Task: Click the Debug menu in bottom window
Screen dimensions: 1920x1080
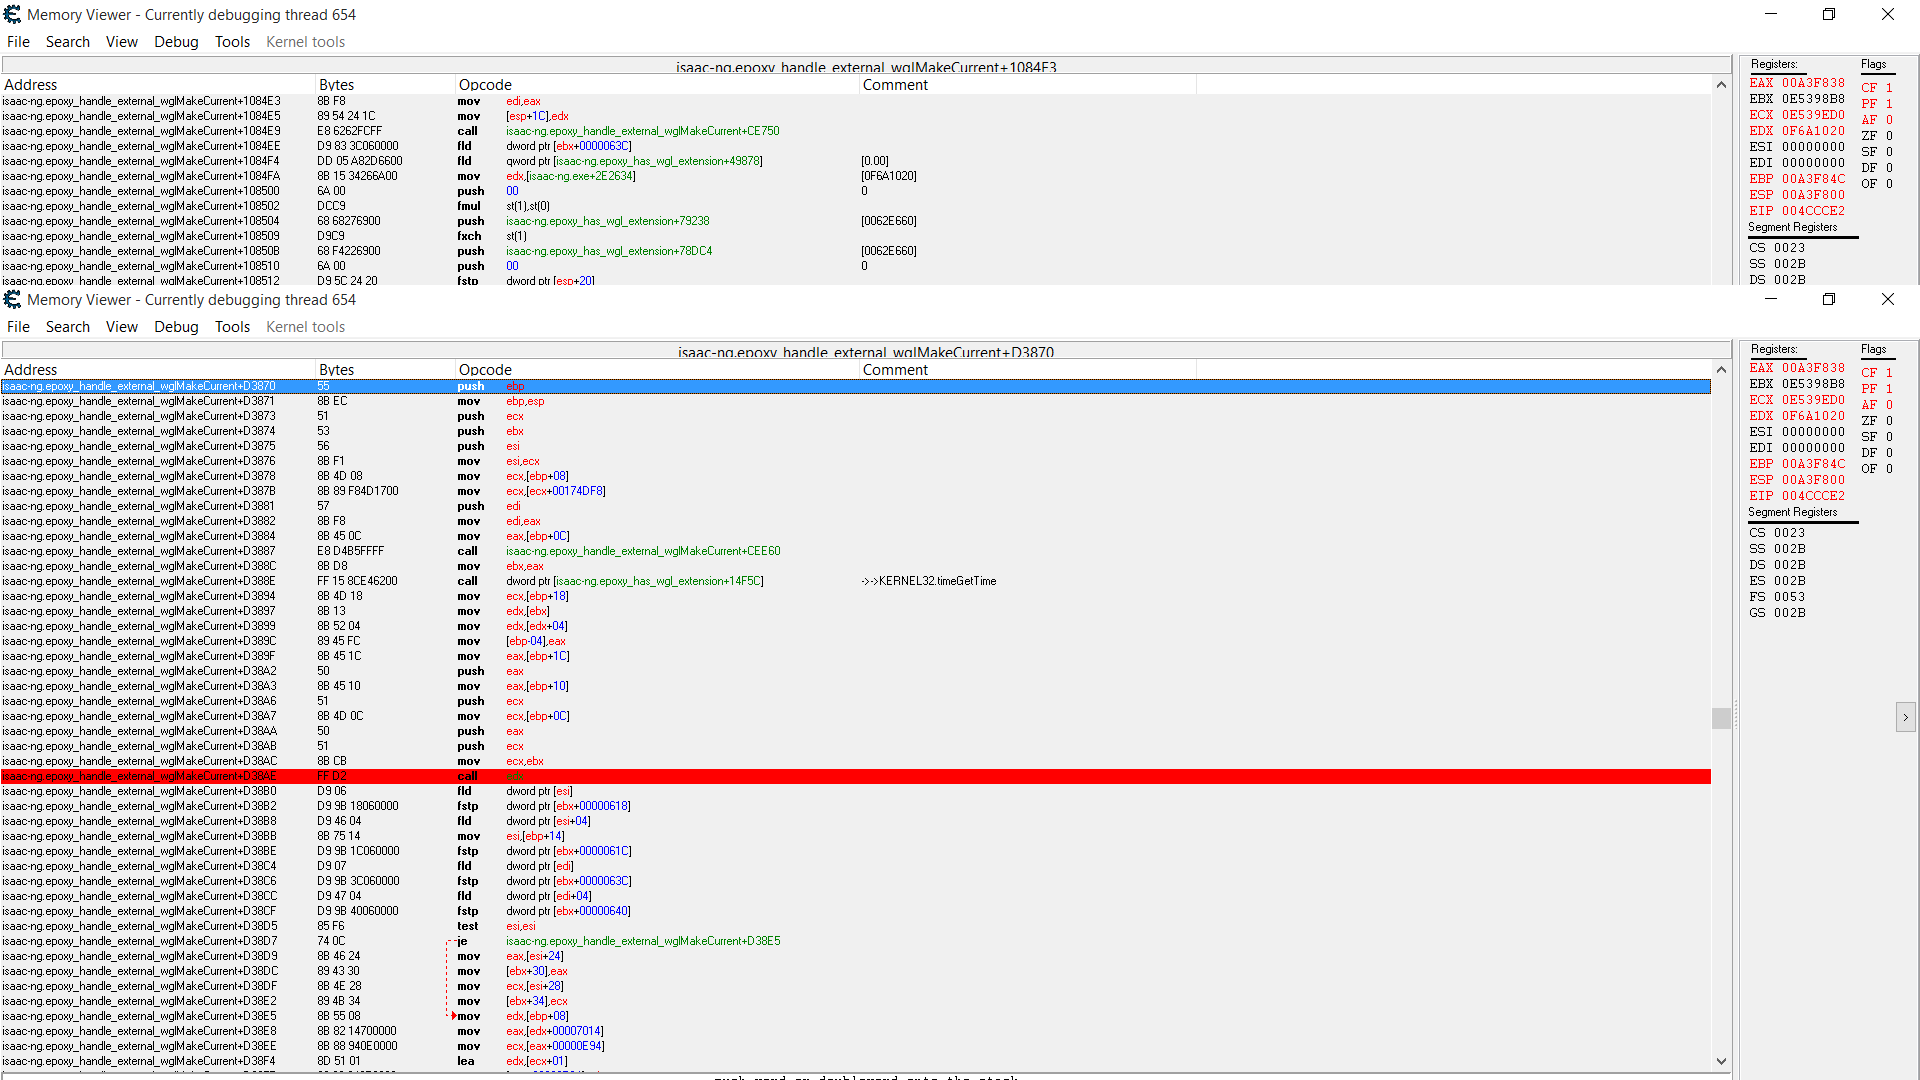Action: click(x=173, y=327)
